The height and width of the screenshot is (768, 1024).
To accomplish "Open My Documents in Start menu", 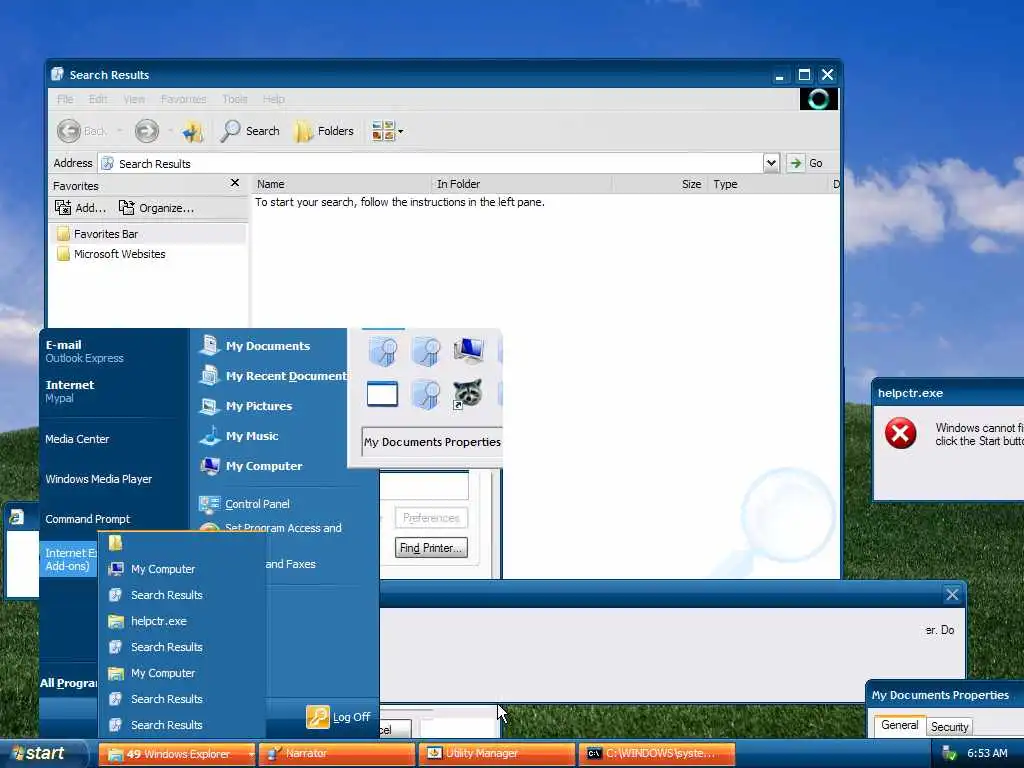I will coord(255,345).
